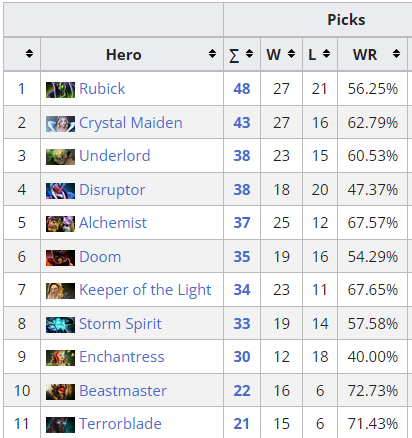Click the Alchemist hero portrait icon
The width and height of the screenshot is (412, 438).
pyautogui.click(x=60, y=224)
